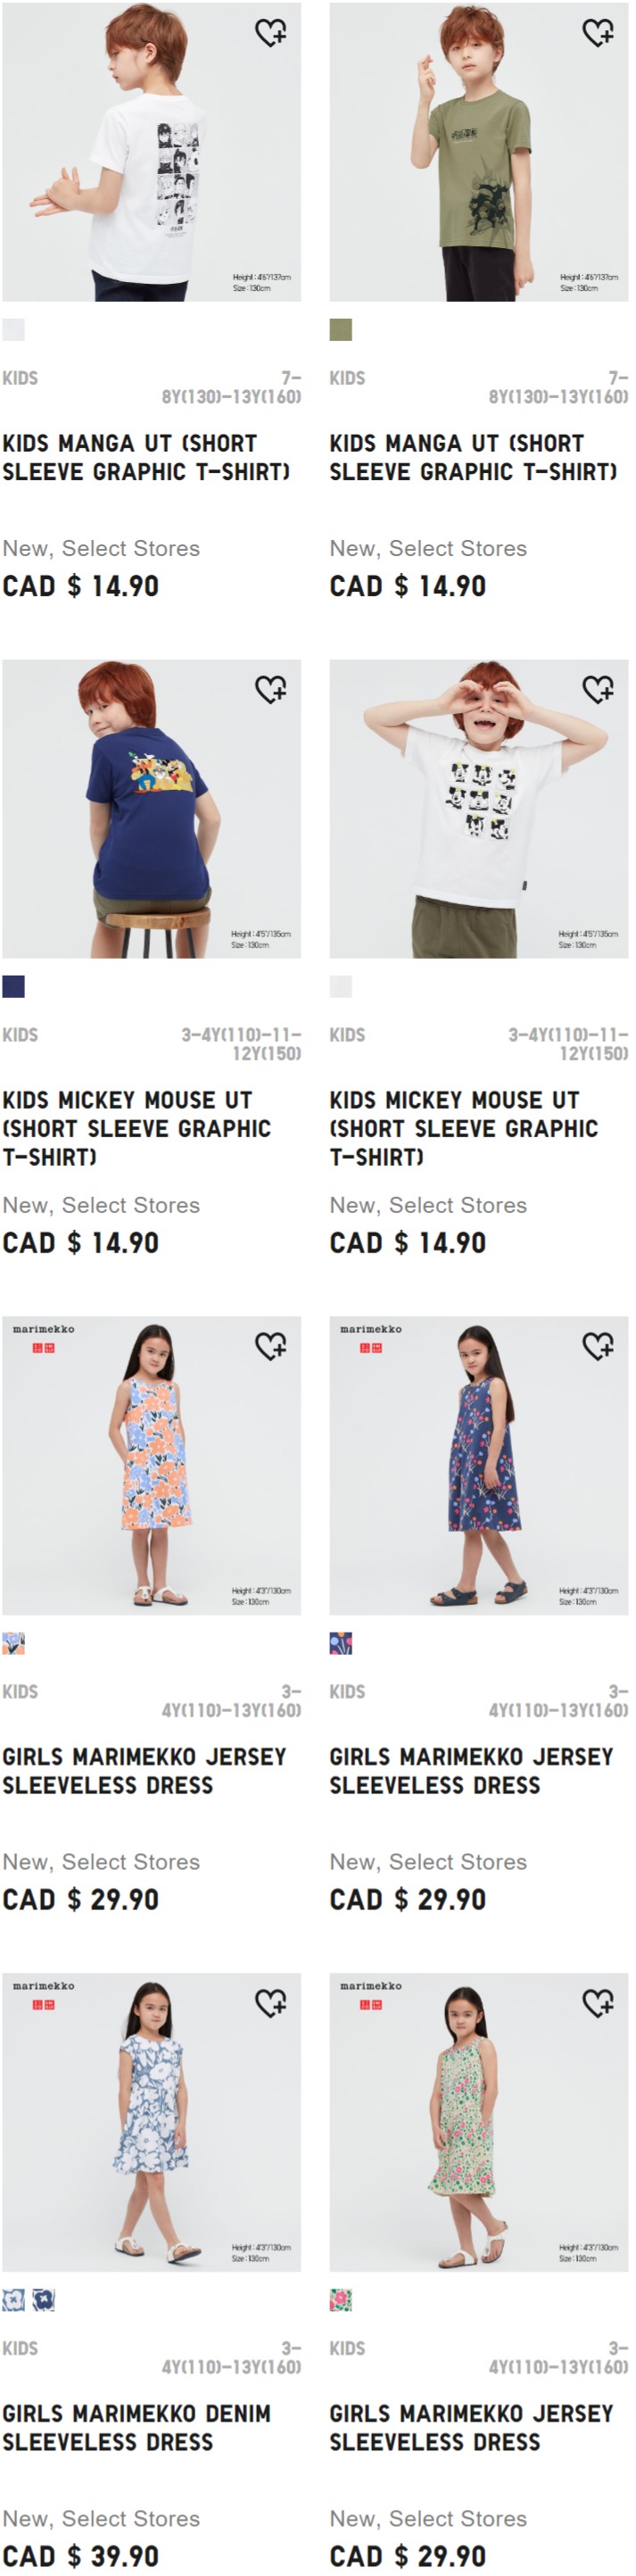Open the white Kids Manga UT title
Image resolution: width=636 pixels, height=2576 pixels.
146,457
